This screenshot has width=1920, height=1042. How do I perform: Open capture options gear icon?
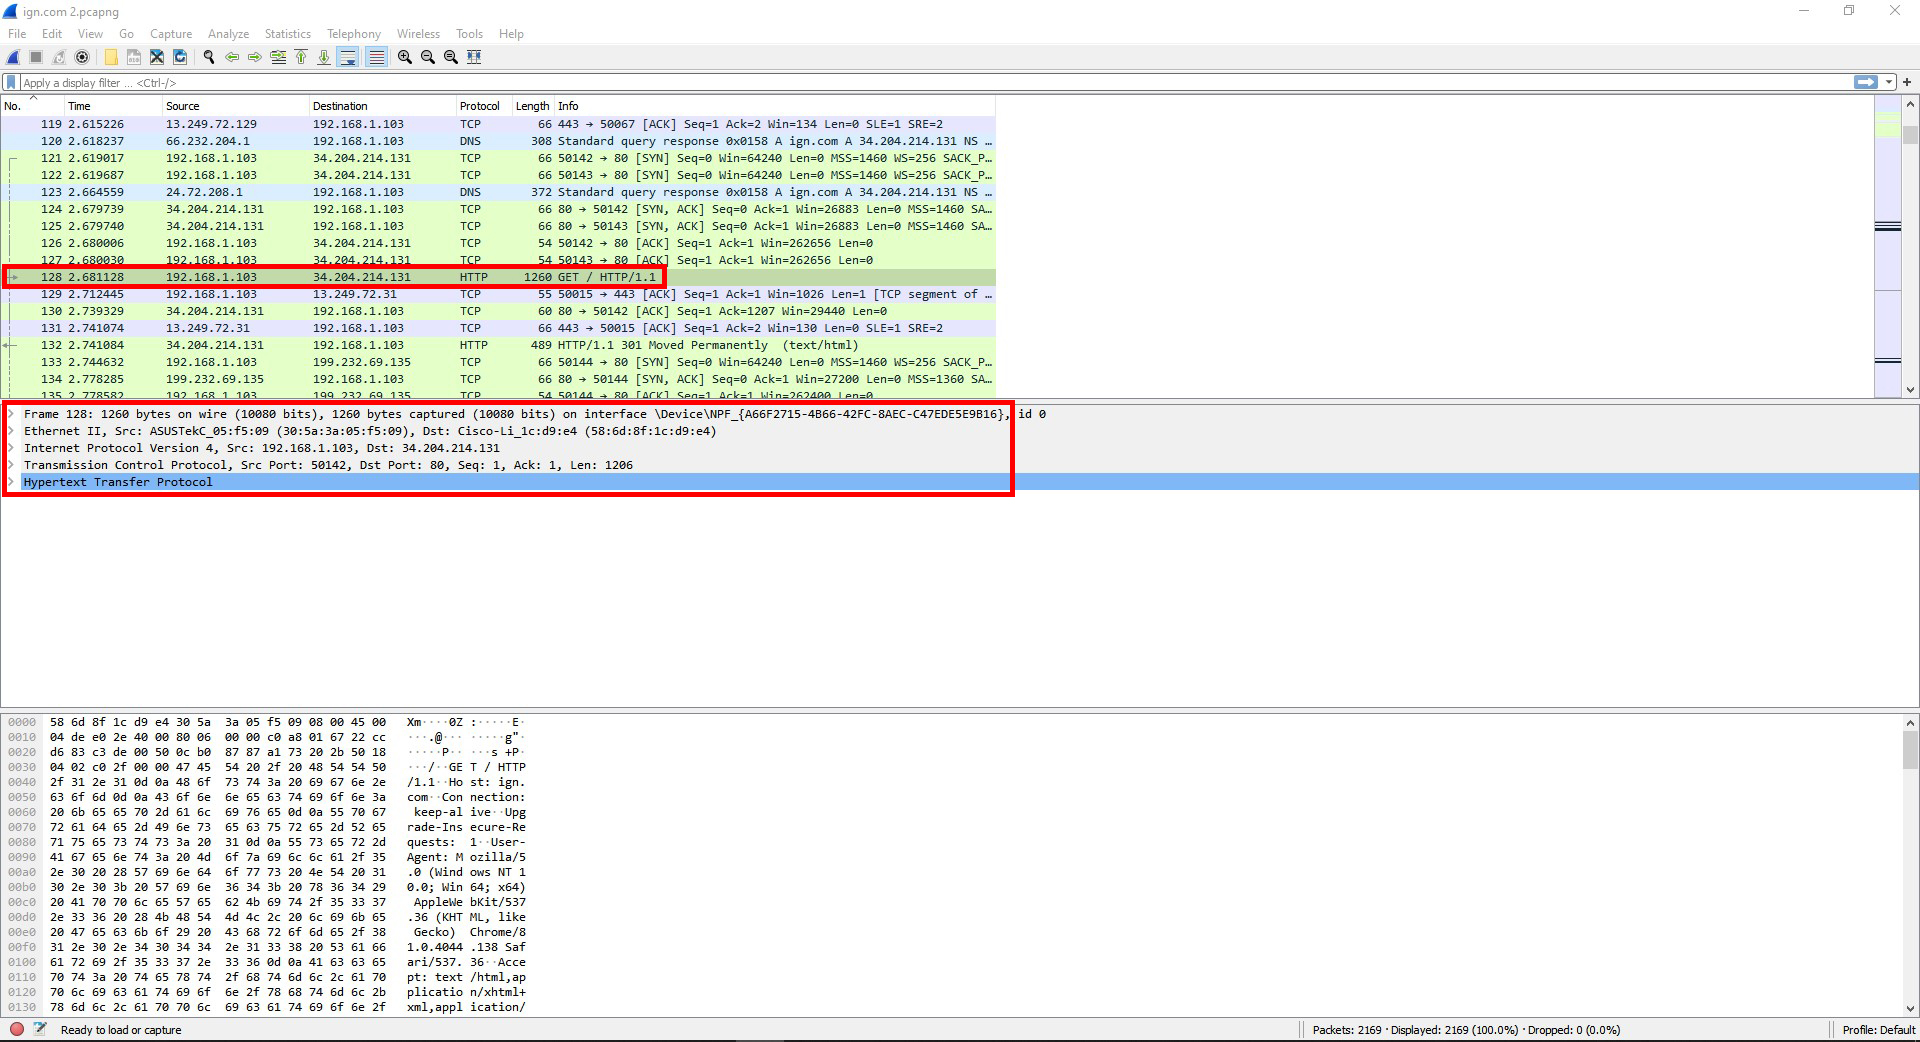pyautogui.click(x=82, y=57)
